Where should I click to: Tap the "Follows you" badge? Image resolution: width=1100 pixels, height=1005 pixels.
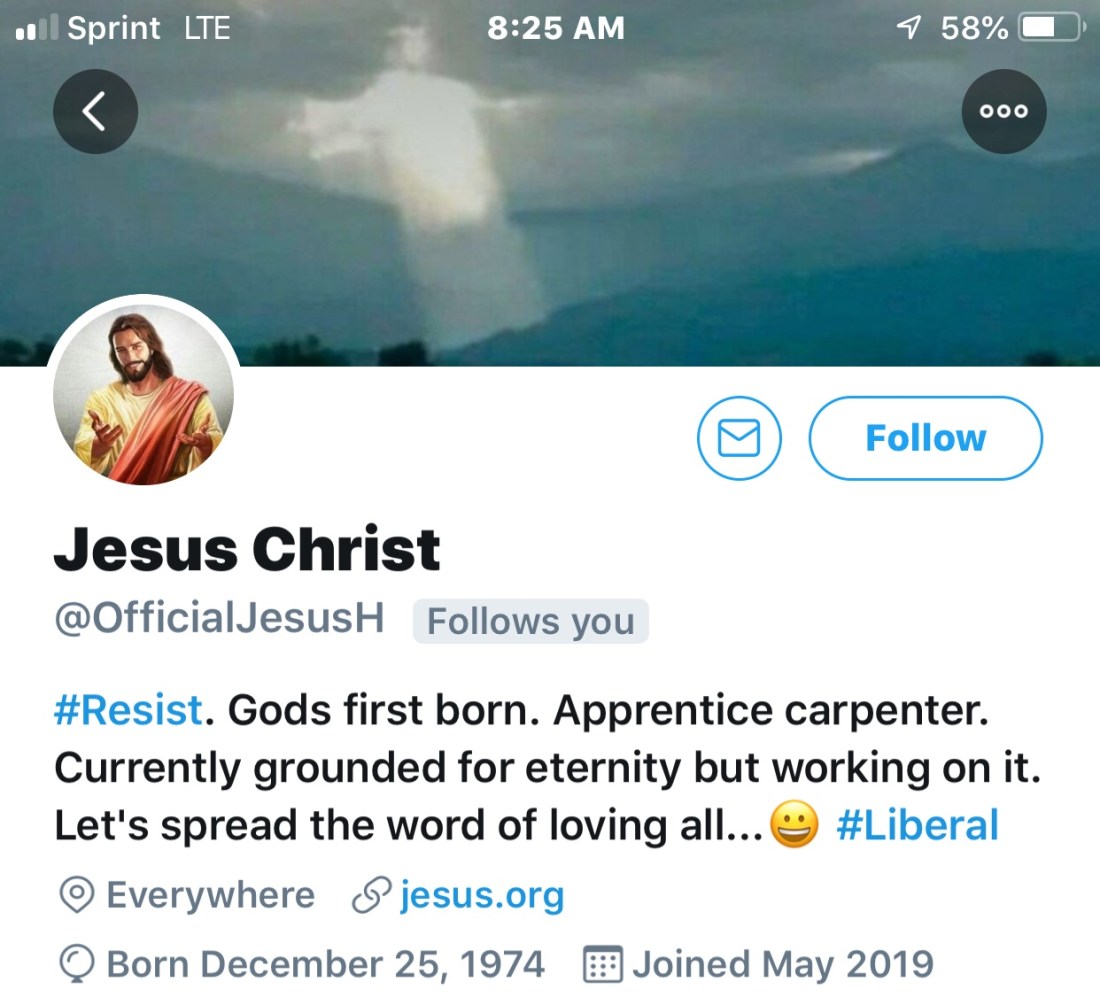coord(530,621)
